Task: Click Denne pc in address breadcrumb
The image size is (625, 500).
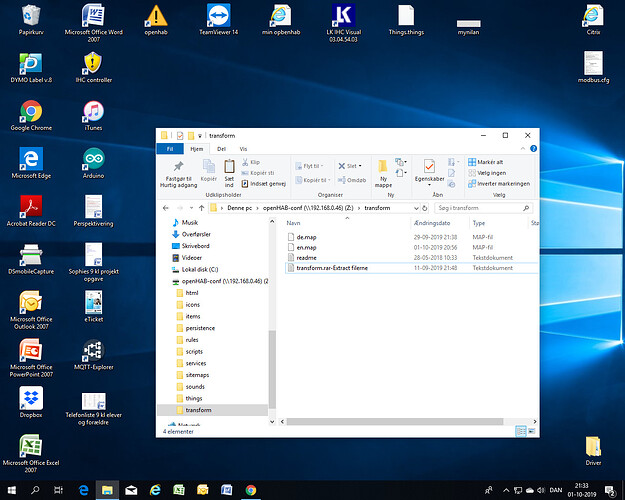Action: click(240, 208)
